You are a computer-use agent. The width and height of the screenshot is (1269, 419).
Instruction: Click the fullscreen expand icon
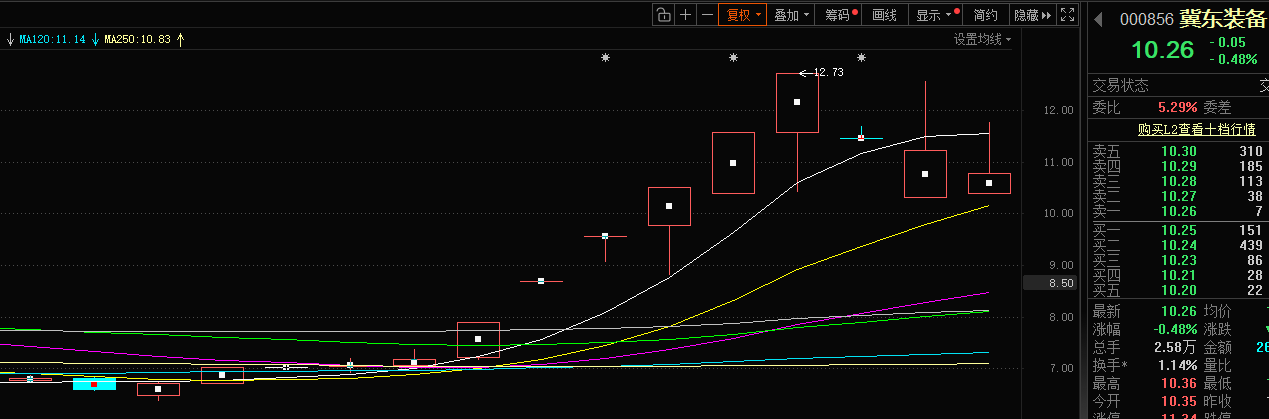[x=1067, y=15]
